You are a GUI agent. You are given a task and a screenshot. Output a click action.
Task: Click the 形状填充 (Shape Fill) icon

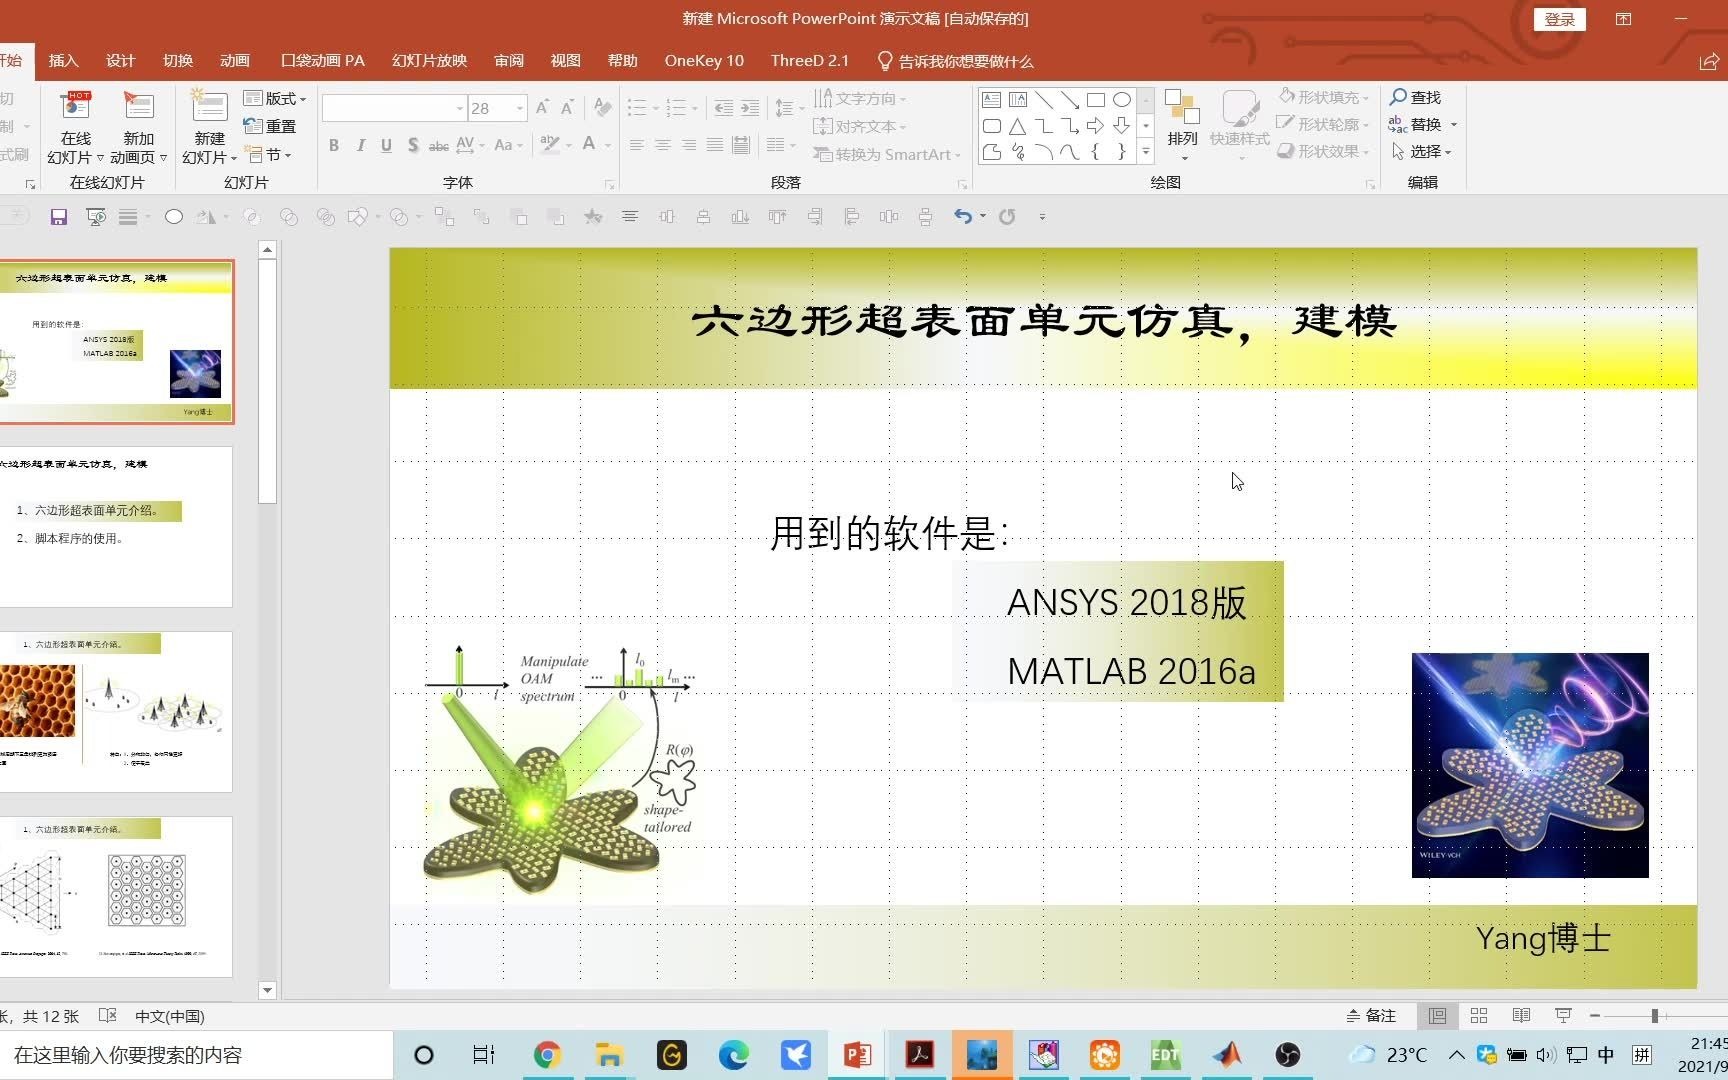1286,97
